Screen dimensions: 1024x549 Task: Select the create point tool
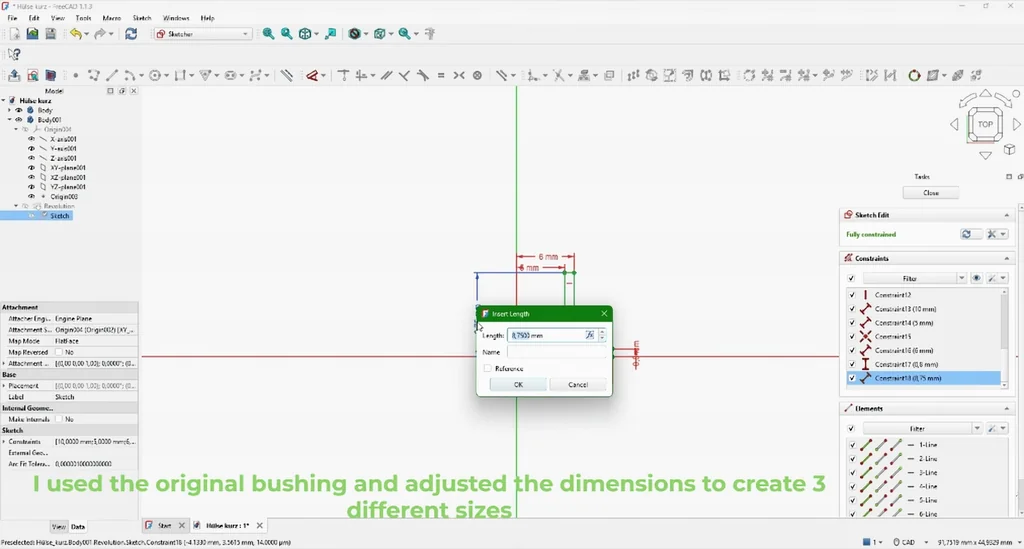(x=75, y=76)
